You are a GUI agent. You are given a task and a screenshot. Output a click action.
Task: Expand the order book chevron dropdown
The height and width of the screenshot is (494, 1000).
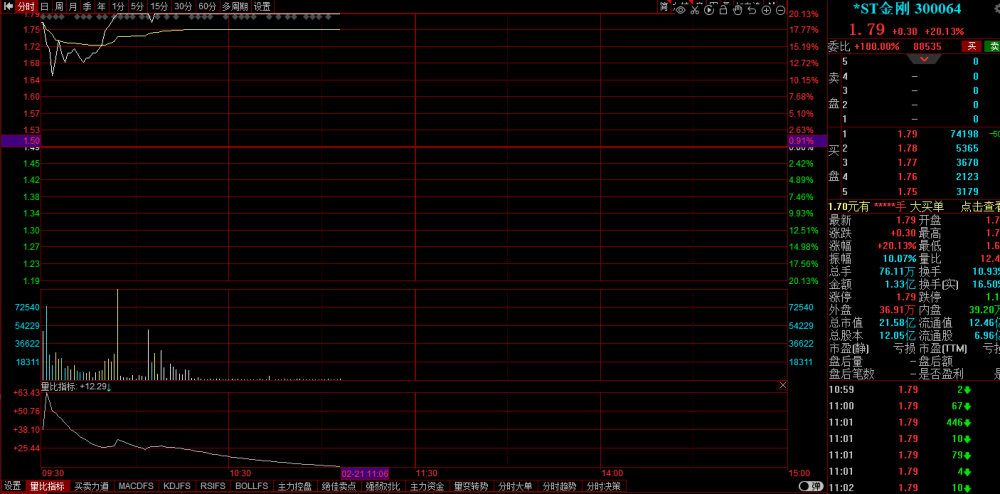(925, 59)
